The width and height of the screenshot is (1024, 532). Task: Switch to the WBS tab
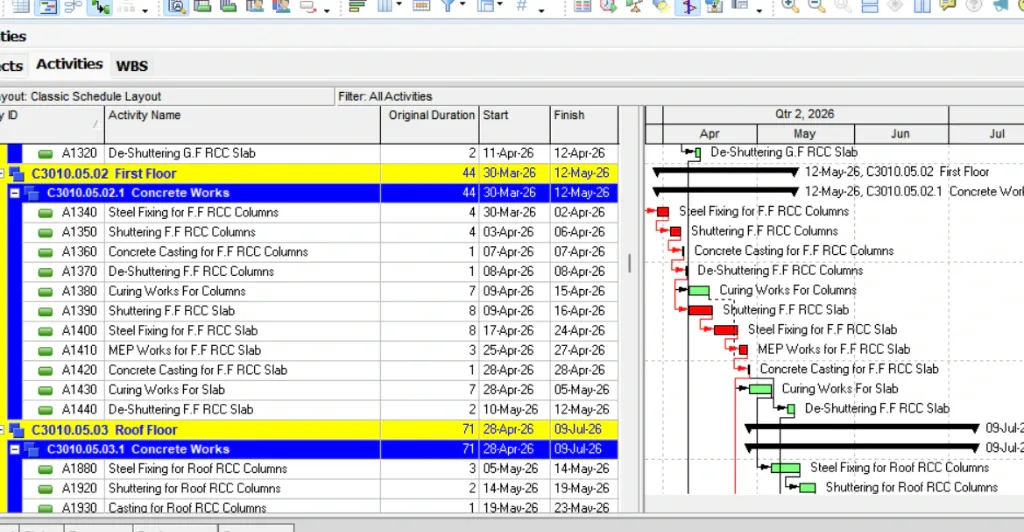coord(132,65)
